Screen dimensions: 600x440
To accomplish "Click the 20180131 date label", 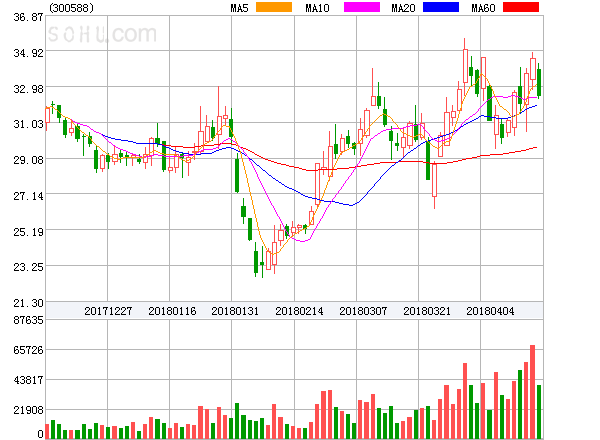I will (x=235, y=311).
